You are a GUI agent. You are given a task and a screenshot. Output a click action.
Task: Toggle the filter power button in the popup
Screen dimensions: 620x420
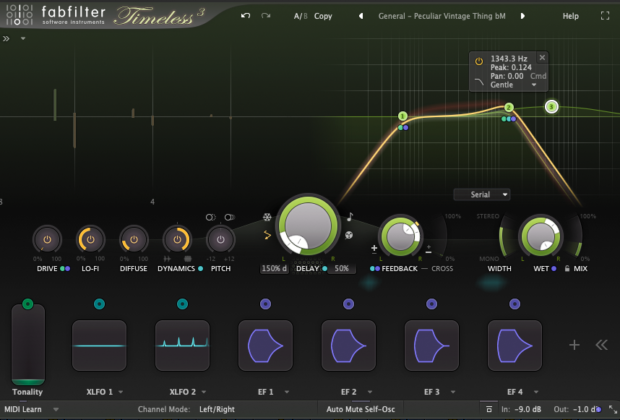479,61
